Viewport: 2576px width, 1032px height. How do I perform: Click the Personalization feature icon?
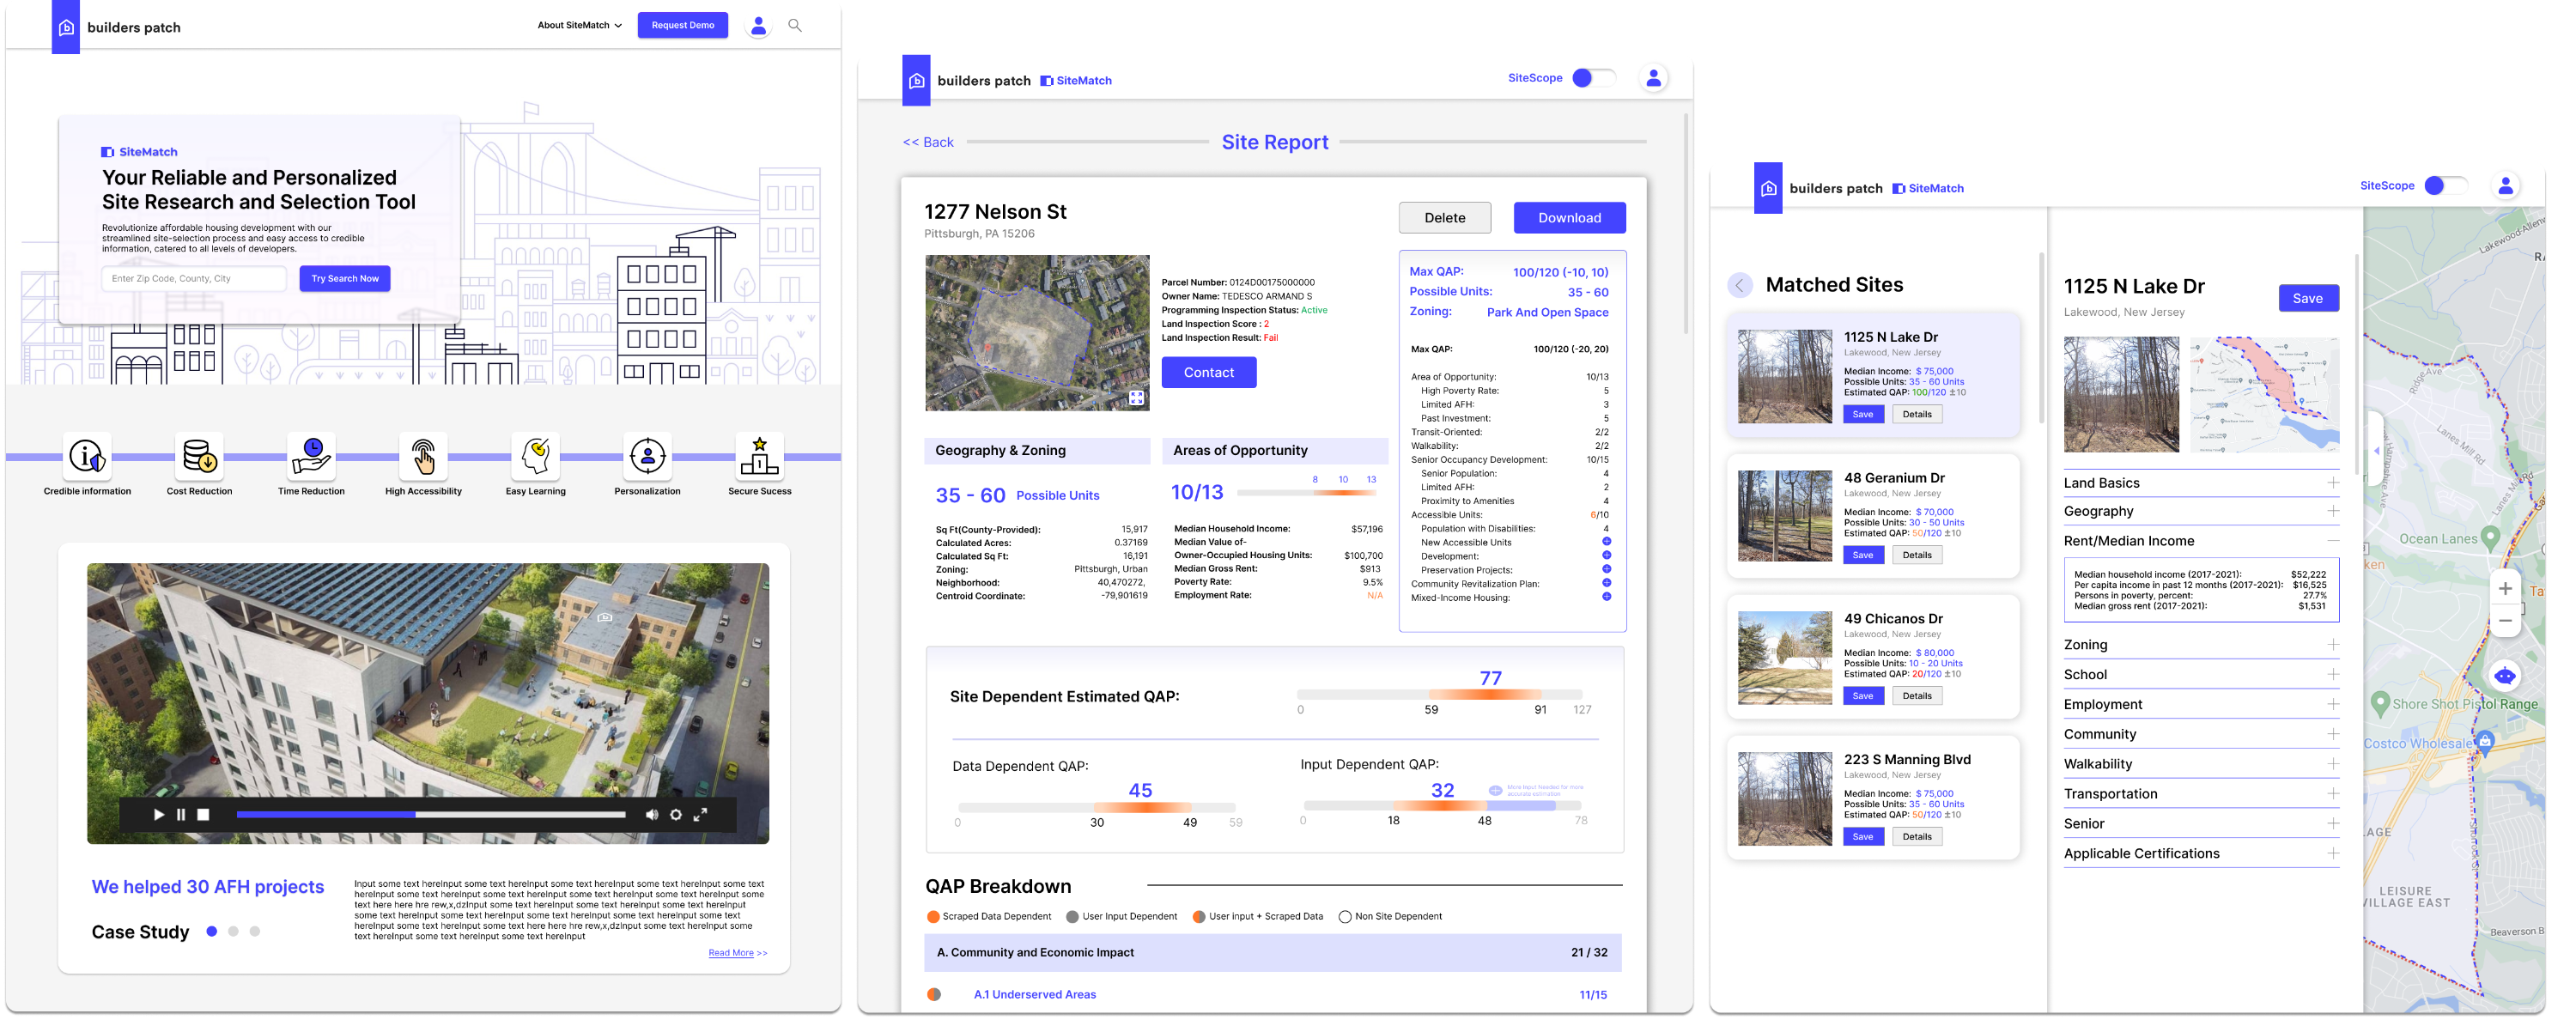[648, 458]
